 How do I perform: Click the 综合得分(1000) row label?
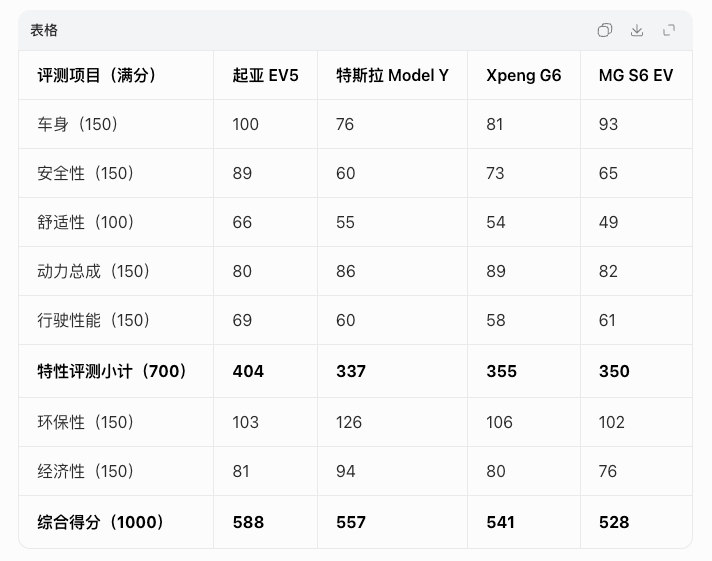[101, 522]
